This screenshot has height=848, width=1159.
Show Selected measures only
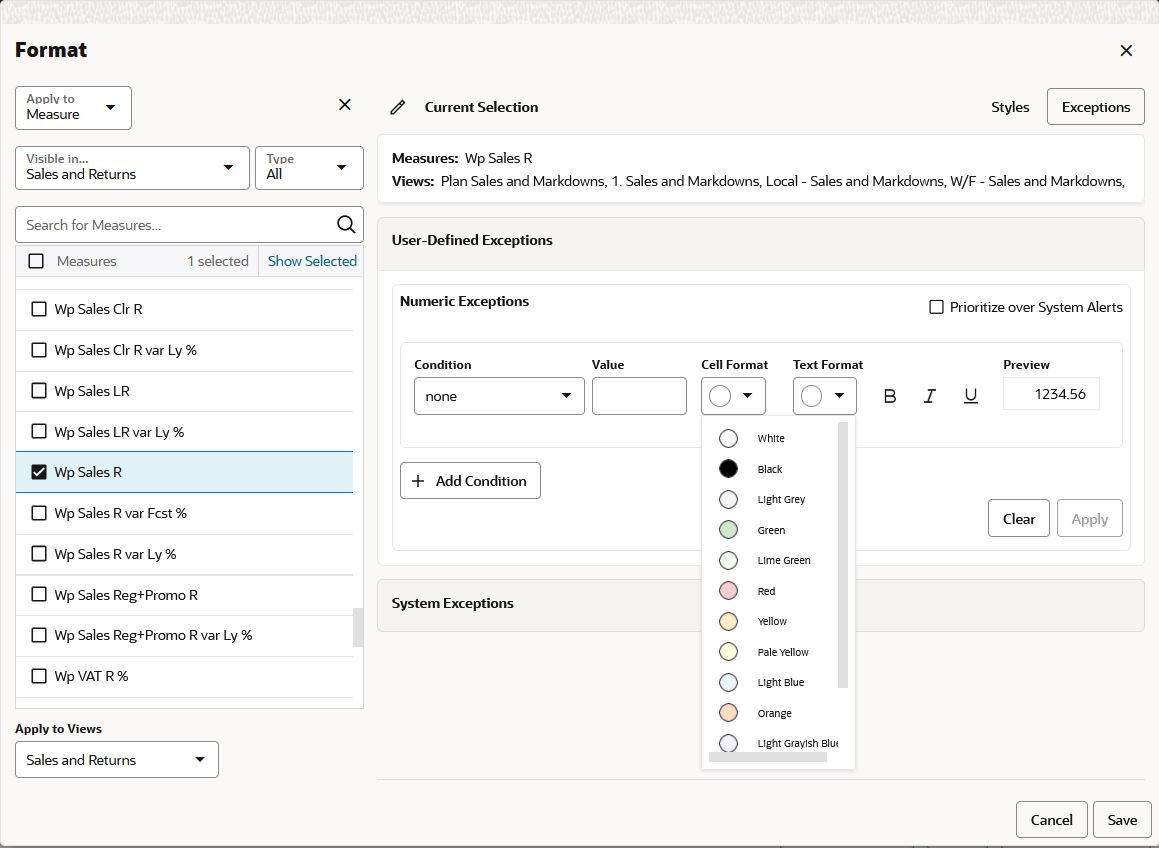tap(311, 260)
